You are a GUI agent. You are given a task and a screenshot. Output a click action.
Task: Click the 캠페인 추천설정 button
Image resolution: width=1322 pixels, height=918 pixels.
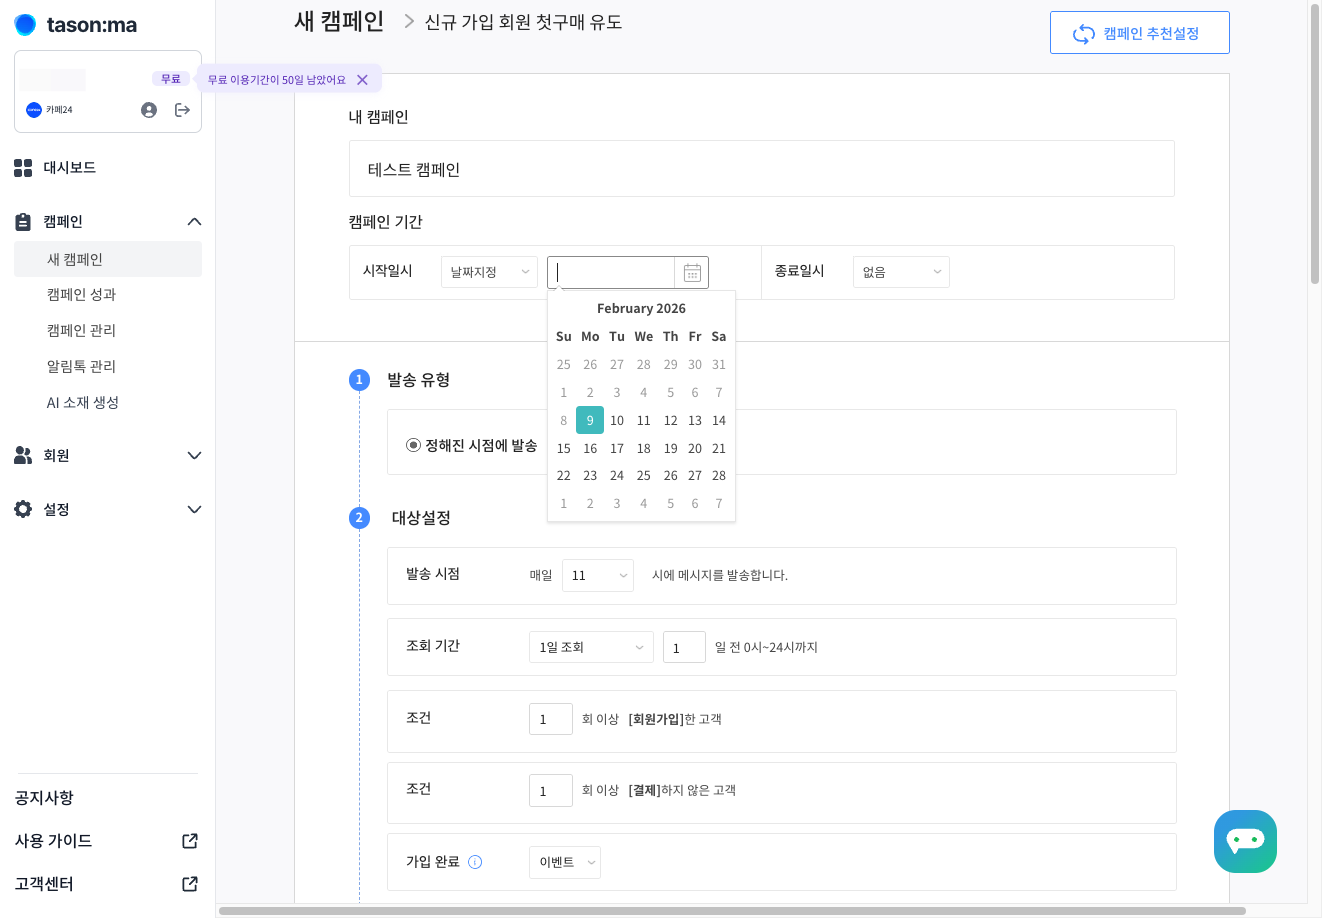tap(1140, 33)
